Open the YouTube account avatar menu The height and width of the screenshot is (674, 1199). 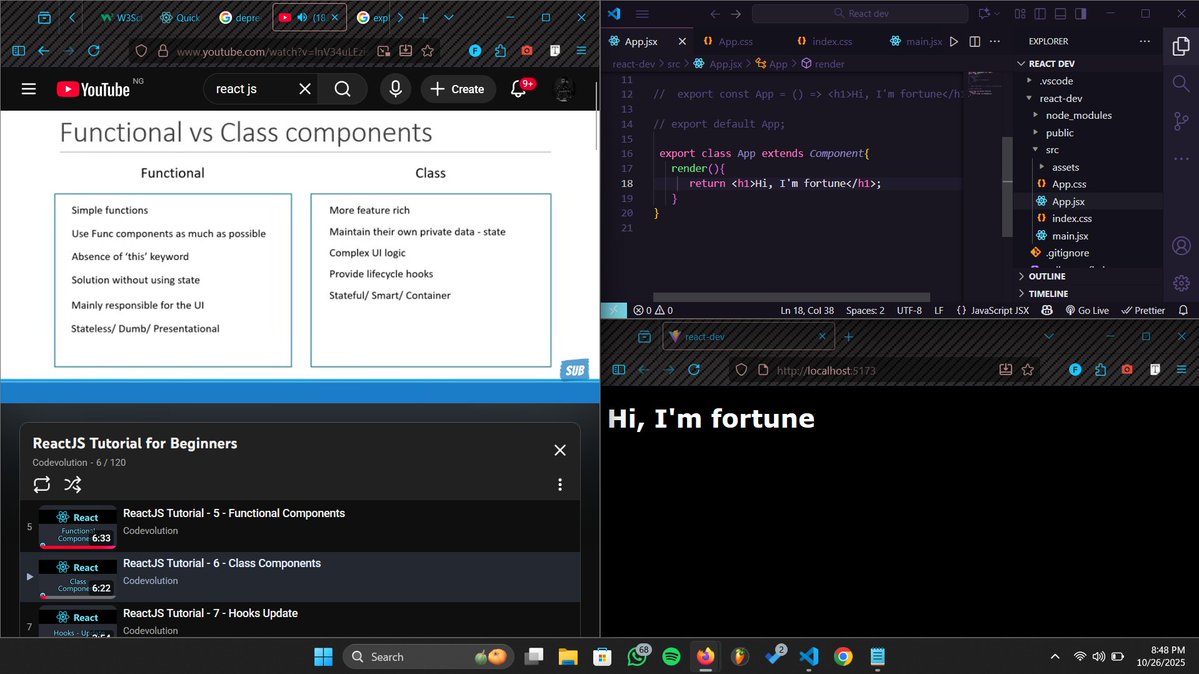pos(564,90)
